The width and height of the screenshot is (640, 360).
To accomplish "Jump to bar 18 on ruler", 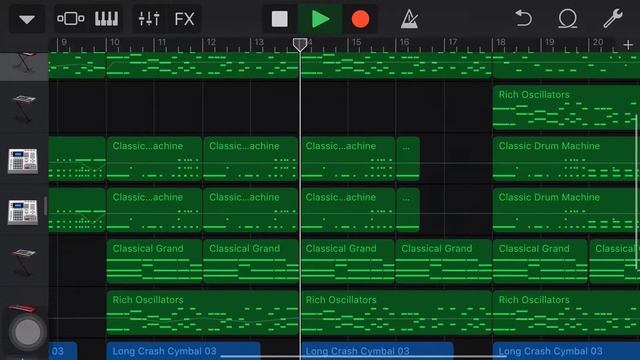I will (x=501, y=42).
